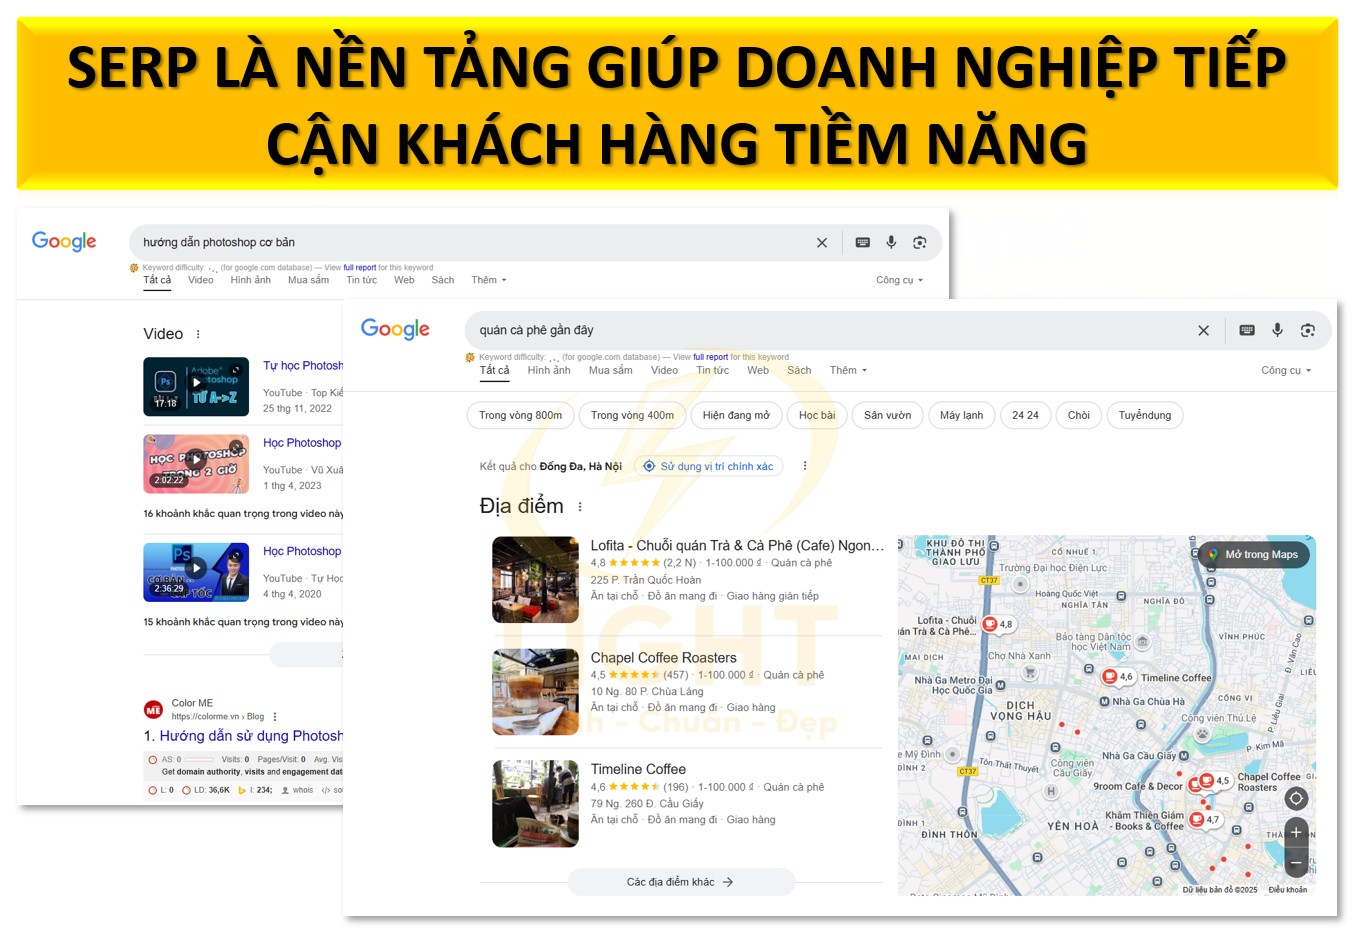Play the 2:02:22 Học Photoshop video thumbnail
The width and height of the screenshot is (1356, 935).
(196, 464)
